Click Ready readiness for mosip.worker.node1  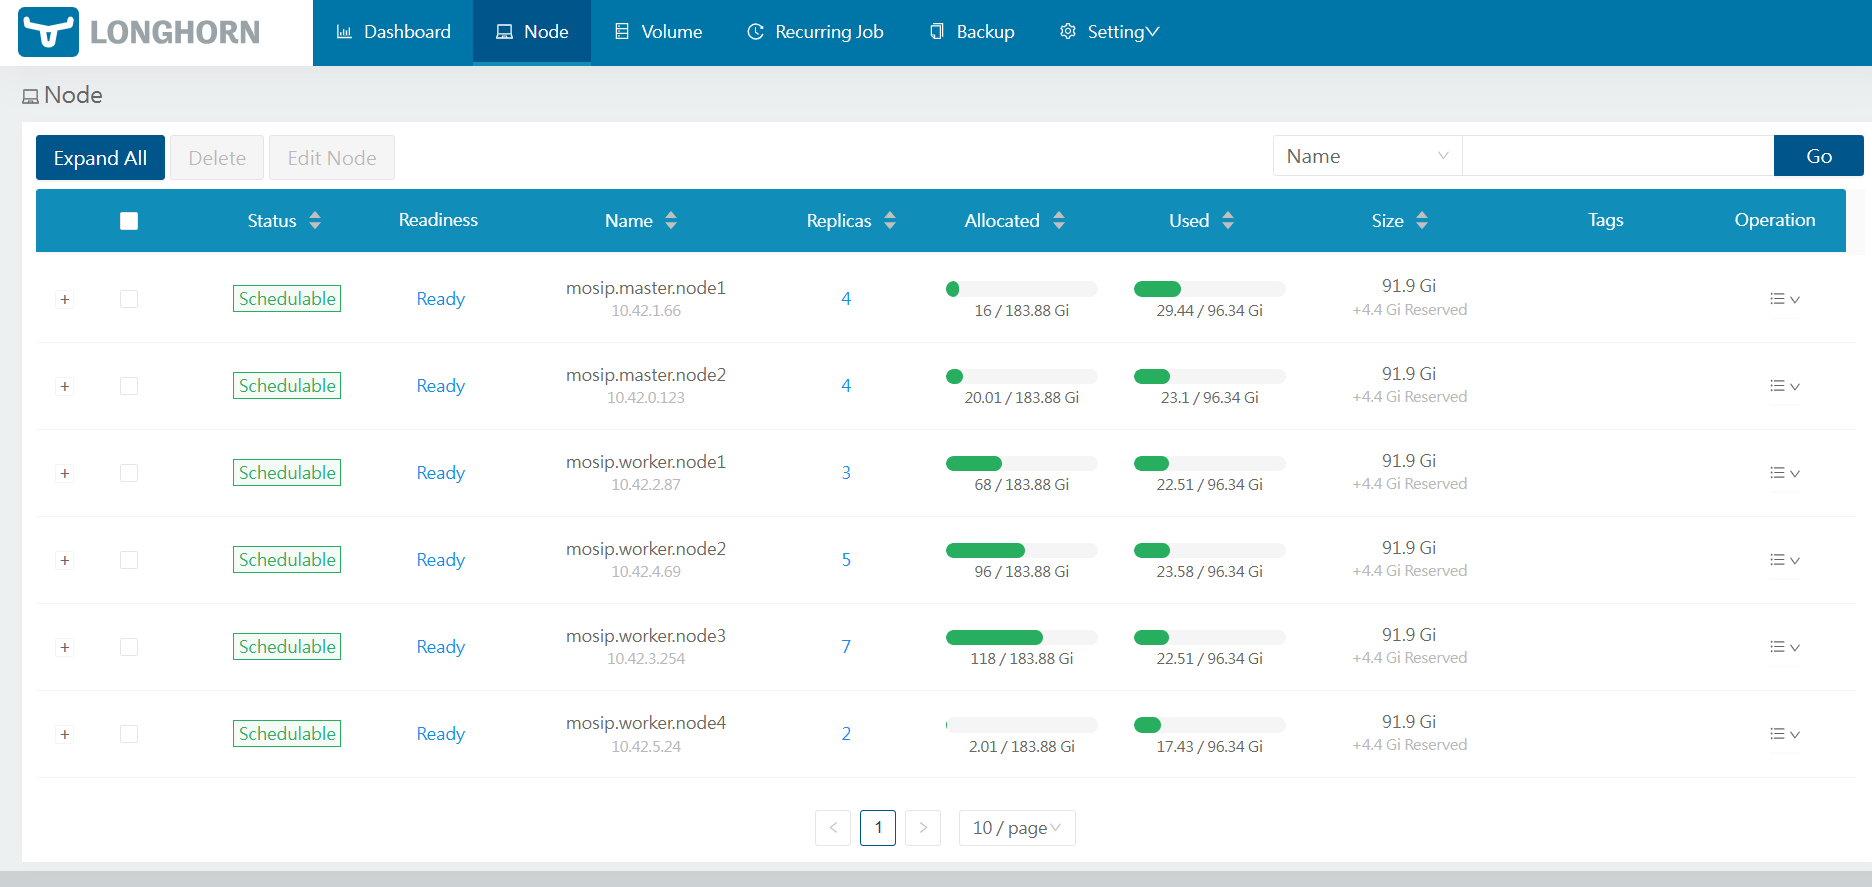coord(441,473)
